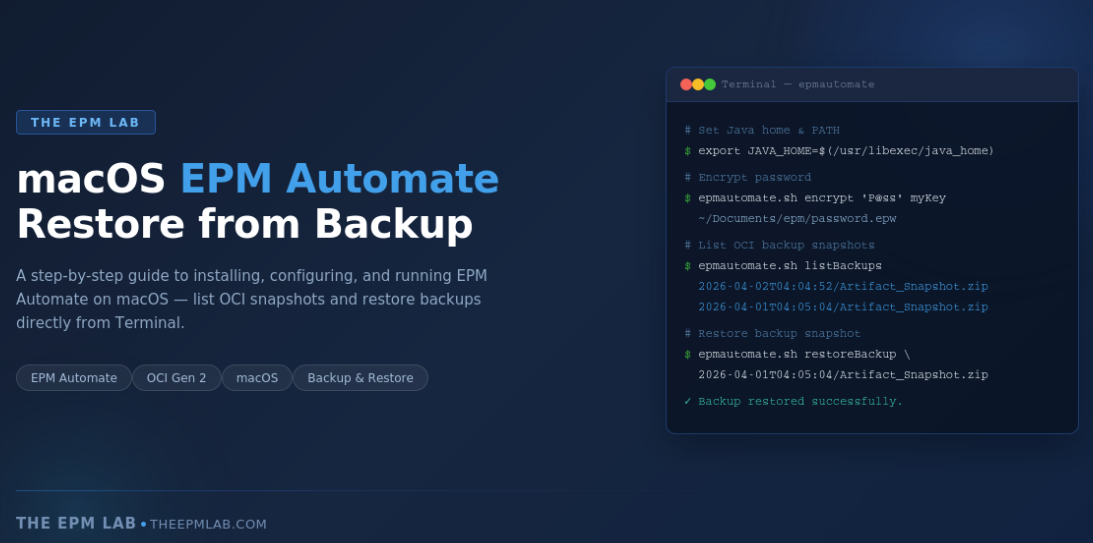Click the export JAVA_HOME command line
Image resolution: width=1093 pixels, height=543 pixels.
845,151
